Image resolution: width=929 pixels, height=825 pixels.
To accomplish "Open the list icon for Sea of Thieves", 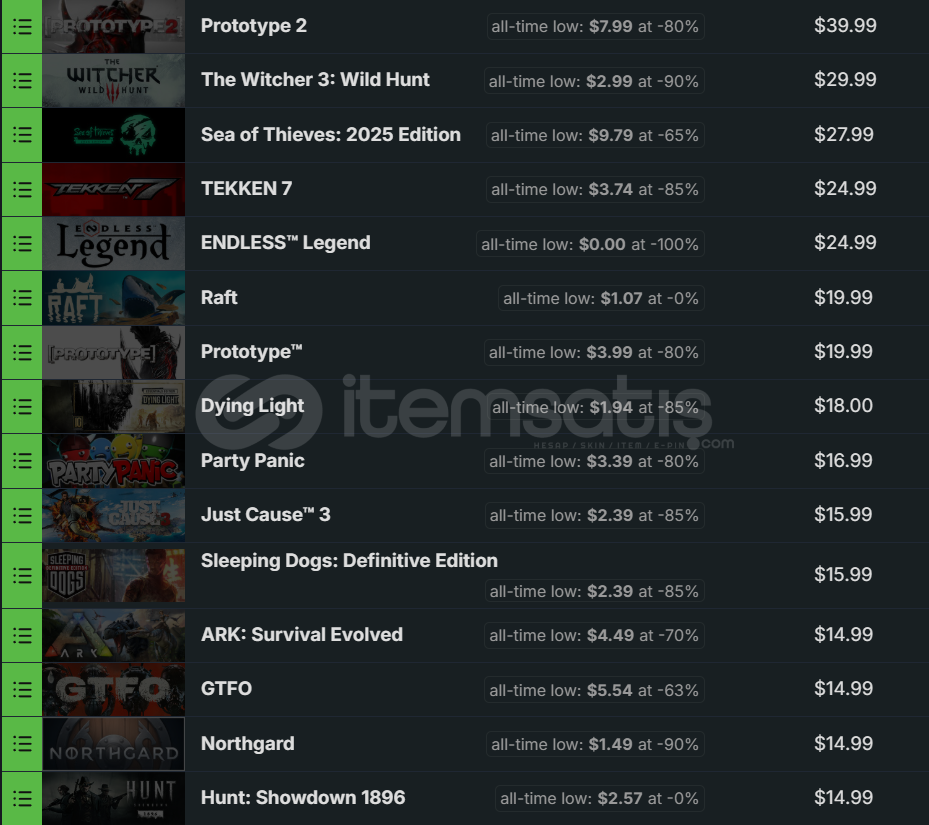I will click(x=22, y=135).
